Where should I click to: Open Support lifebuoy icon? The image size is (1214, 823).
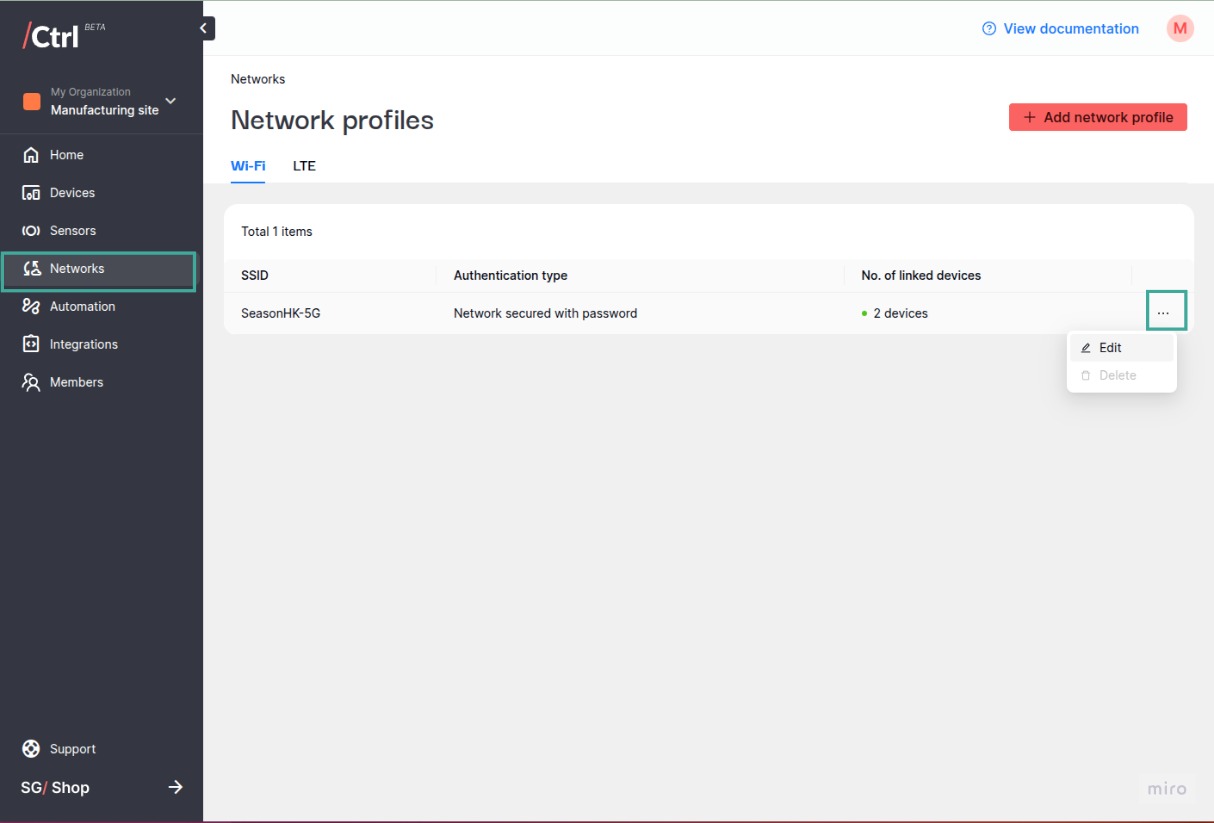click(x=31, y=749)
